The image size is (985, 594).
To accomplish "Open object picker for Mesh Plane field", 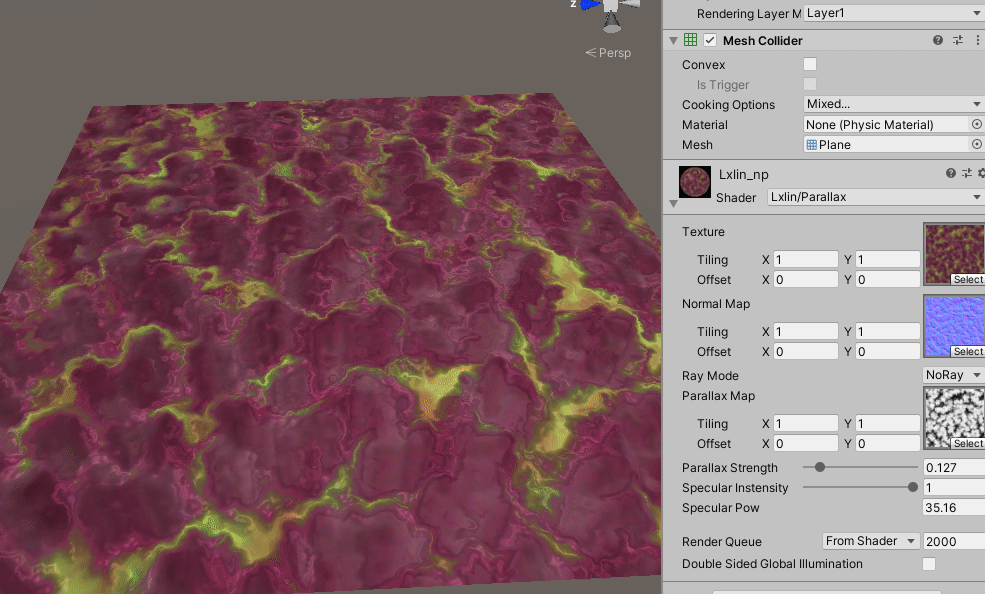I will click(x=977, y=145).
